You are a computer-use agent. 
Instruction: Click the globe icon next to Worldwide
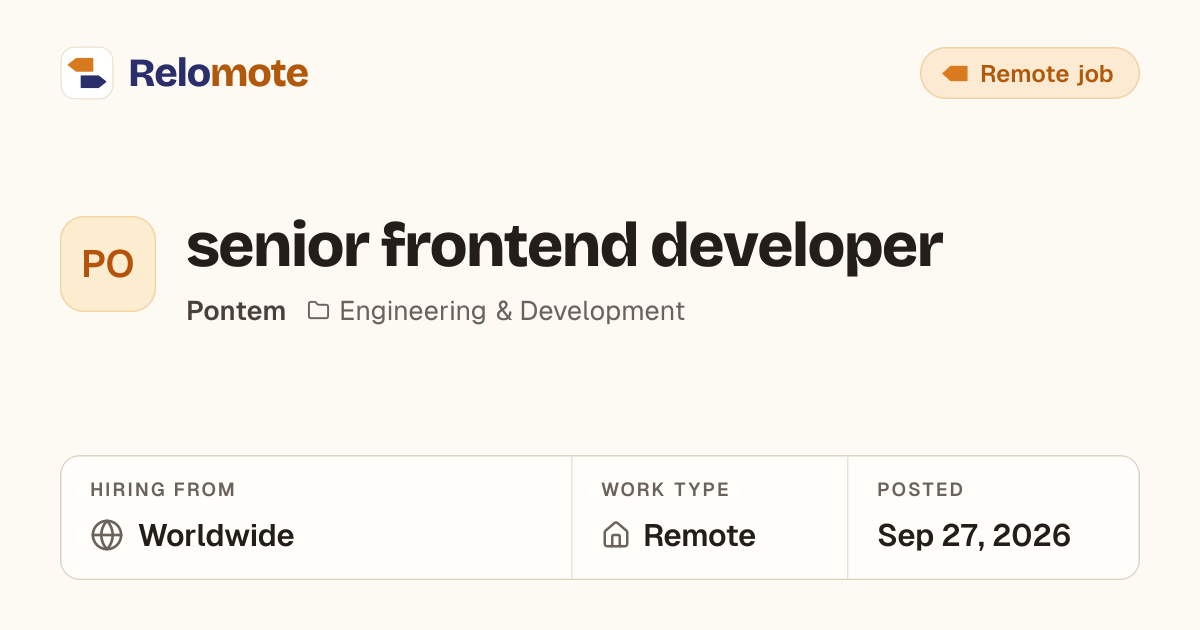pyautogui.click(x=107, y=535)
